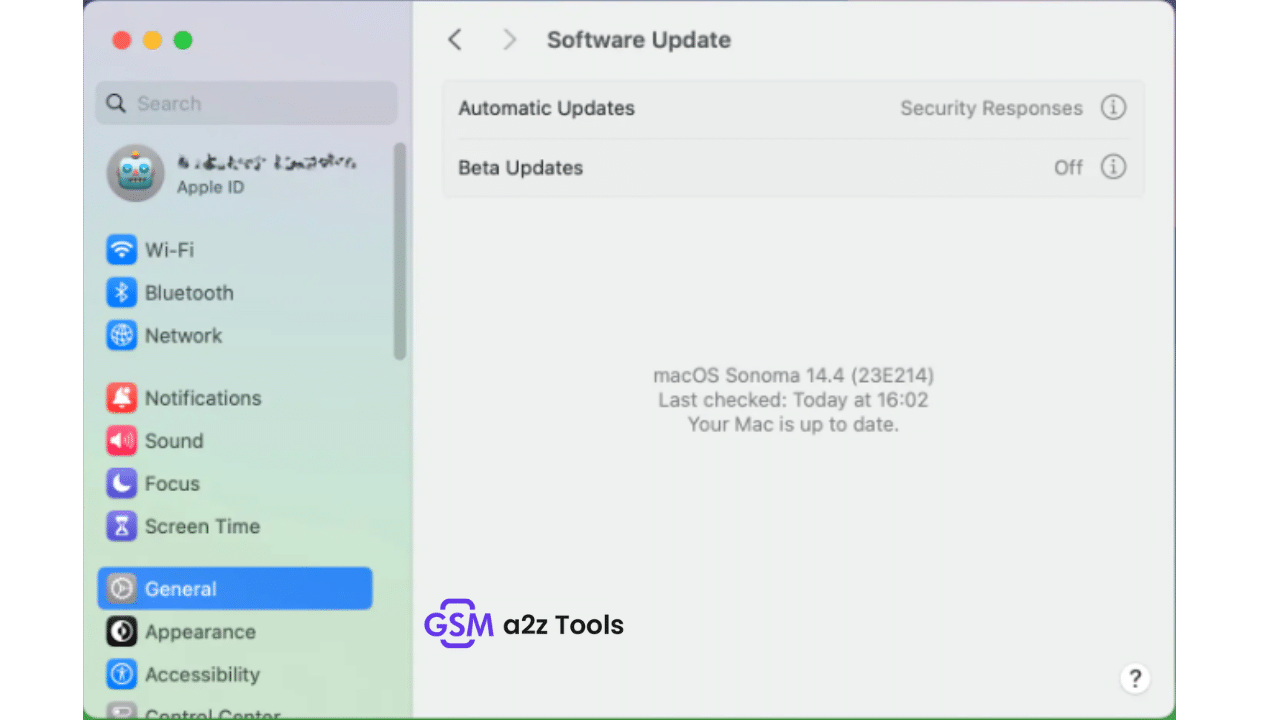Show info about Automatic Updates
The height and width of the screenshot is (720, 1280).
1113,107
